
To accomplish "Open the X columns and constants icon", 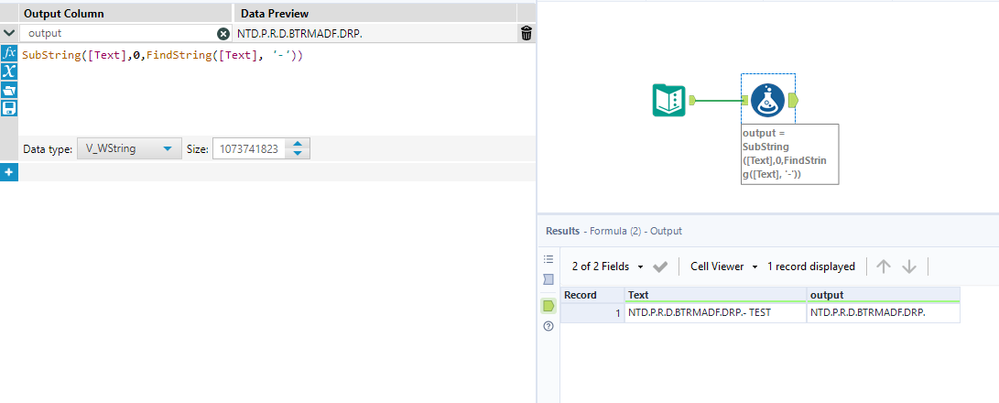I will (x=10, y=71).
